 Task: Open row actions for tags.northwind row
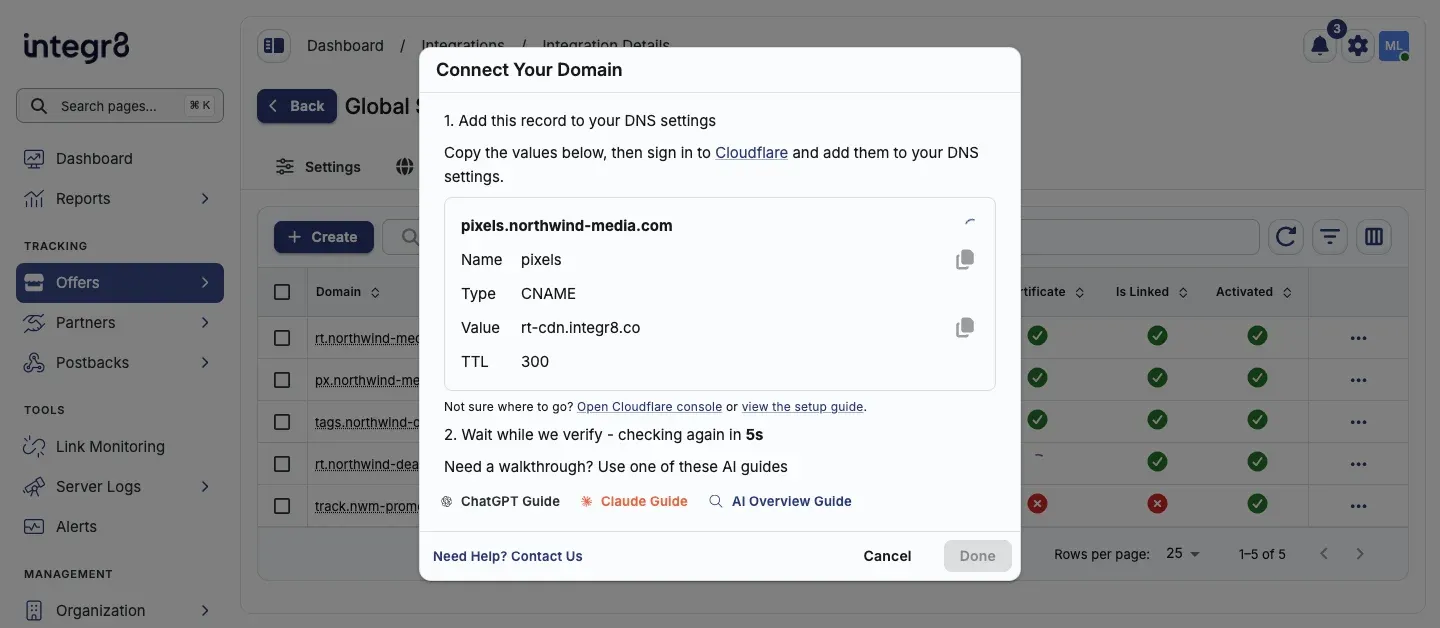click(x=1358, y=422)
